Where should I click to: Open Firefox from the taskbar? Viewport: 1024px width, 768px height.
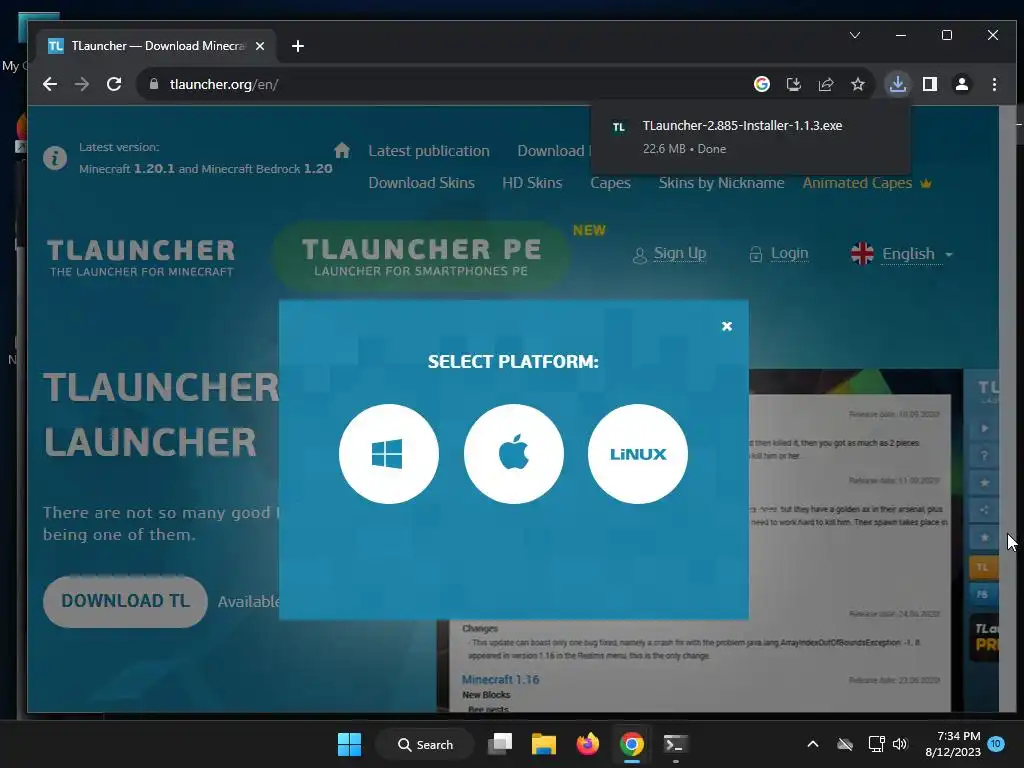point(588,744)
